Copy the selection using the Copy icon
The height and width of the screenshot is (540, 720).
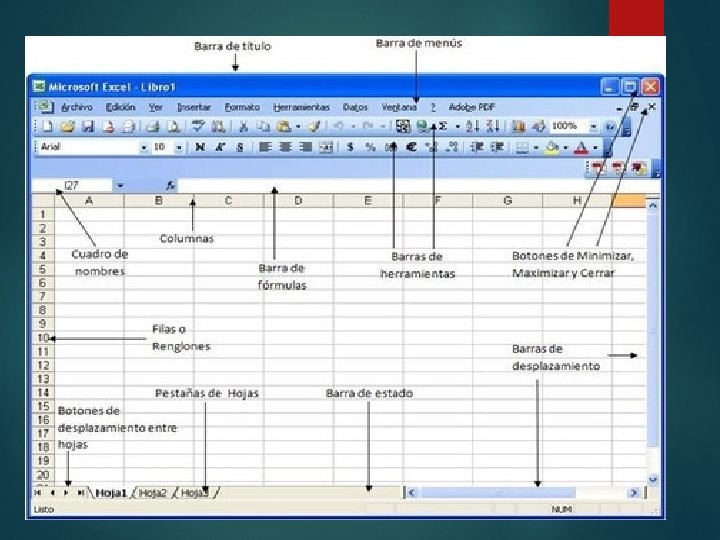pyautogui.click(x=263, y=126)
